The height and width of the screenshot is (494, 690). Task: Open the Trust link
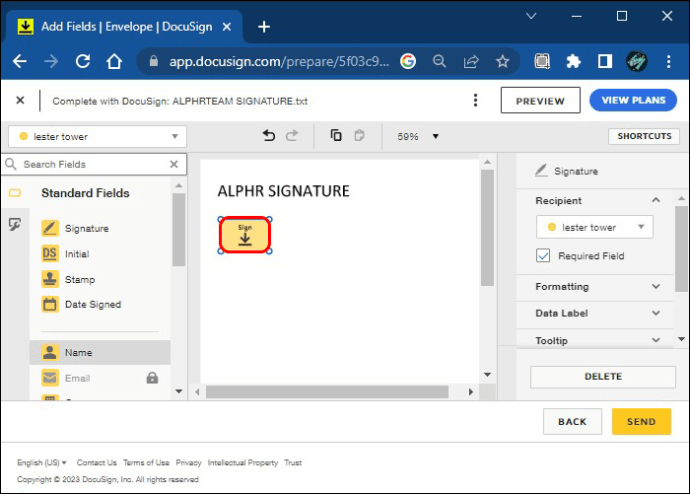[293, 462]
